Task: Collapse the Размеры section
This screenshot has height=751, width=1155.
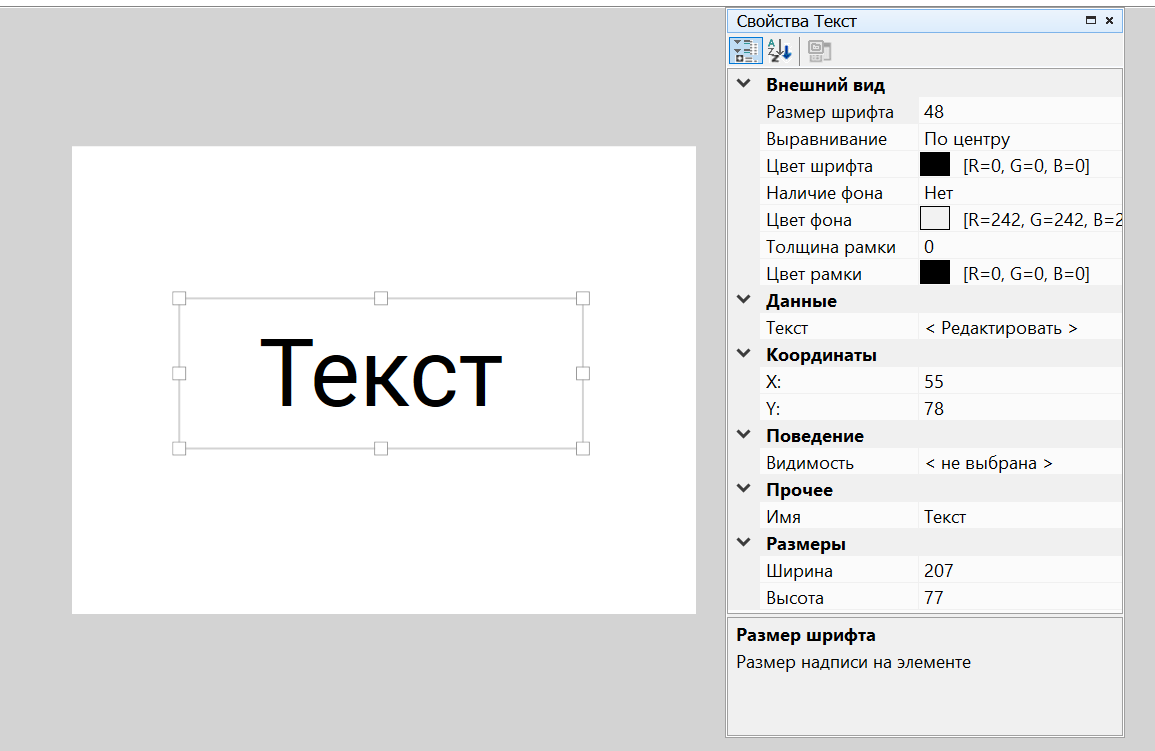Action: tap(743, 543)
